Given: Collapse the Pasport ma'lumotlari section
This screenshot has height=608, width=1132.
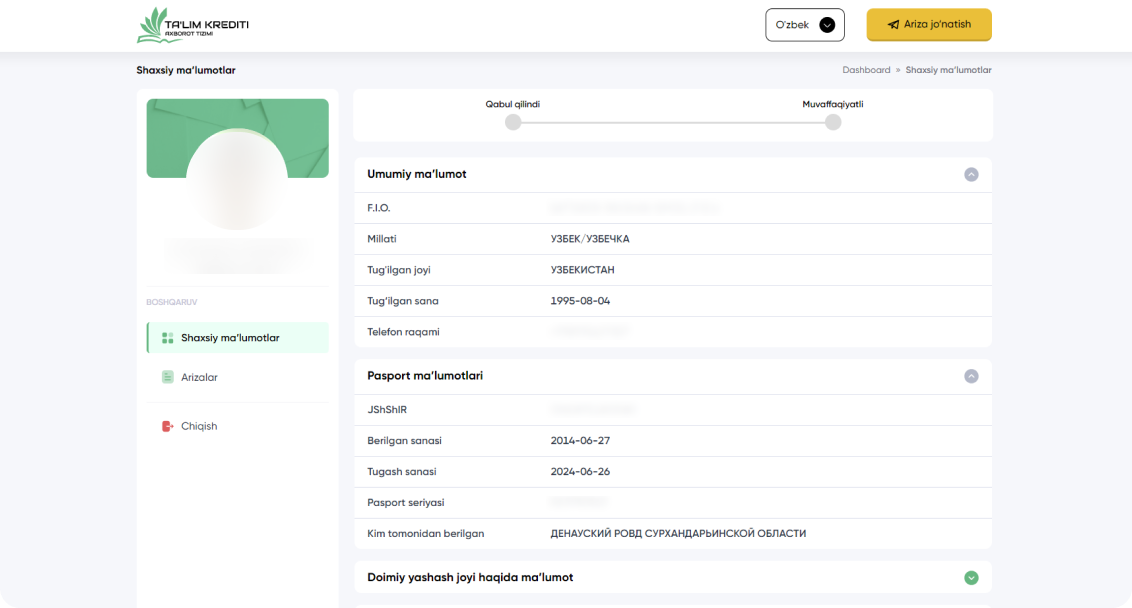Looking at the screenshot, I should 971,376.
